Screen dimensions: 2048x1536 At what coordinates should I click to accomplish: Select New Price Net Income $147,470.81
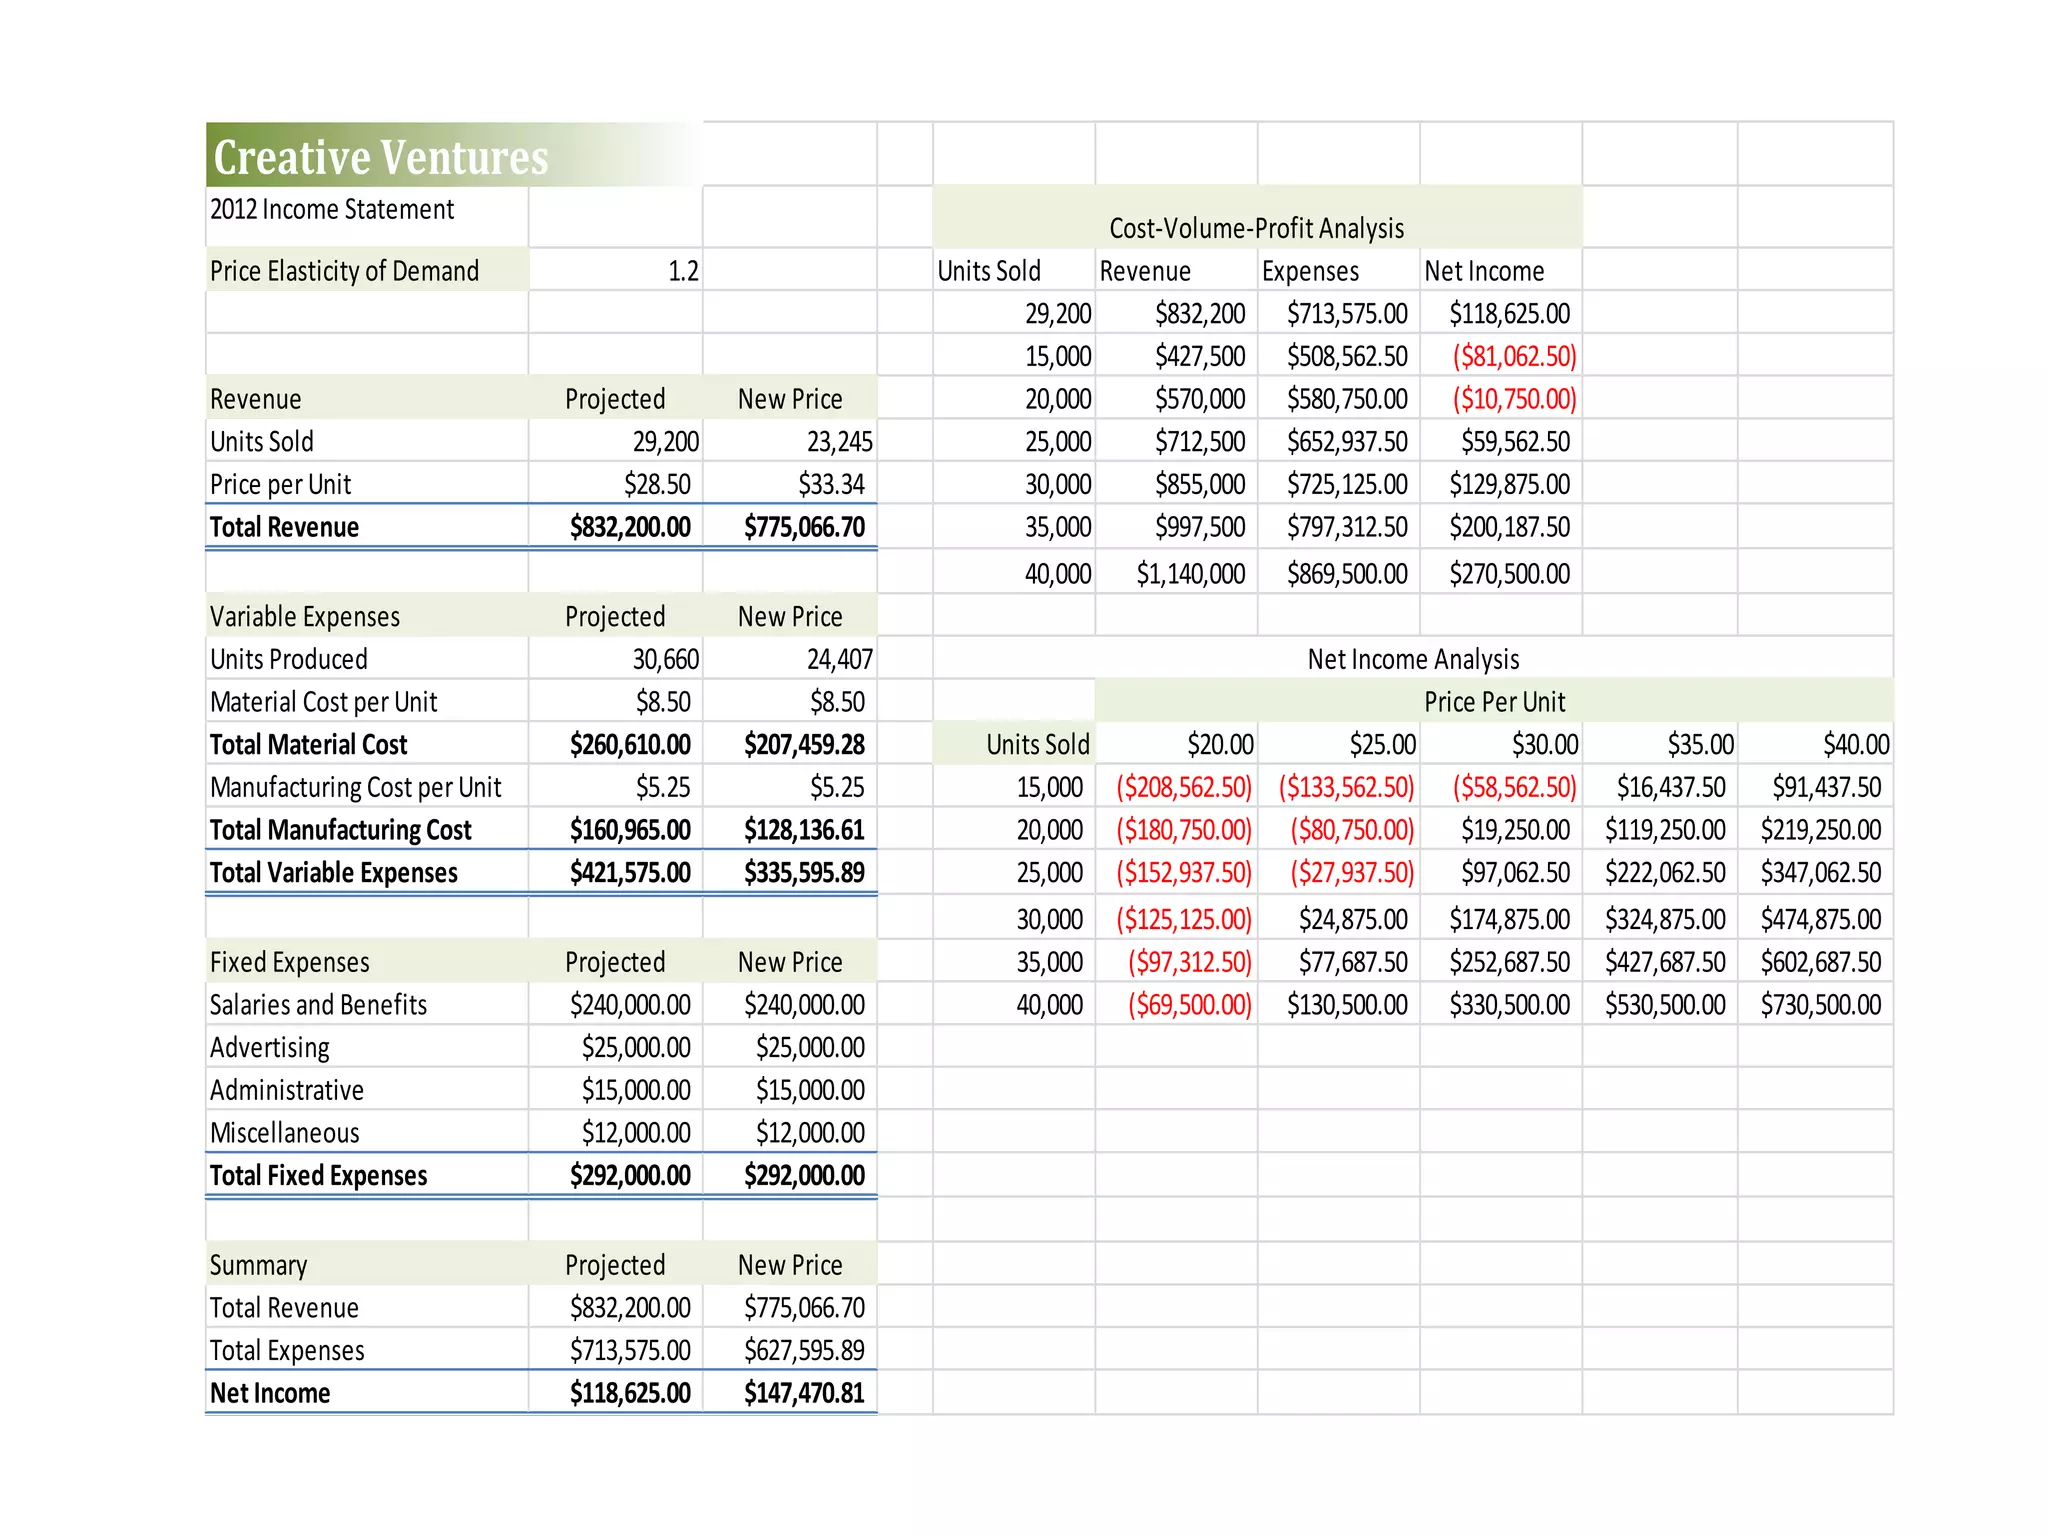pos(804,1393)
